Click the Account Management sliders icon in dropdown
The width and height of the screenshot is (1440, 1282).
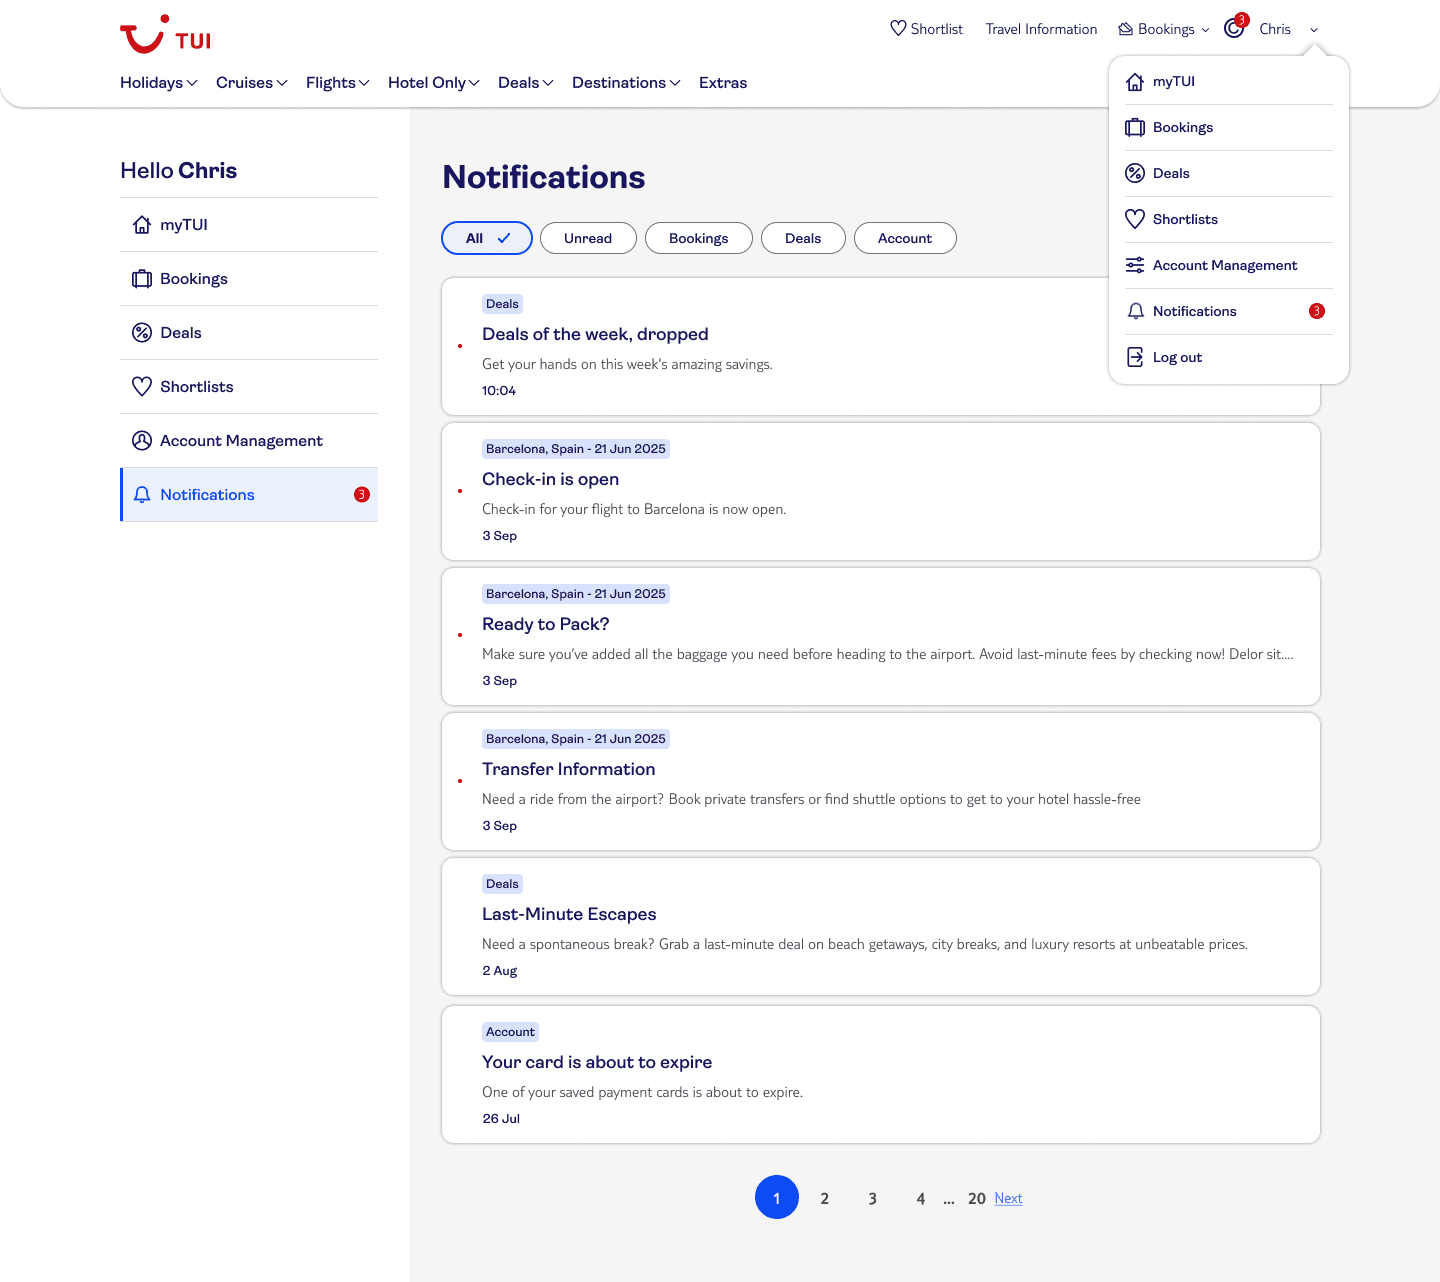pos(1135,266)
